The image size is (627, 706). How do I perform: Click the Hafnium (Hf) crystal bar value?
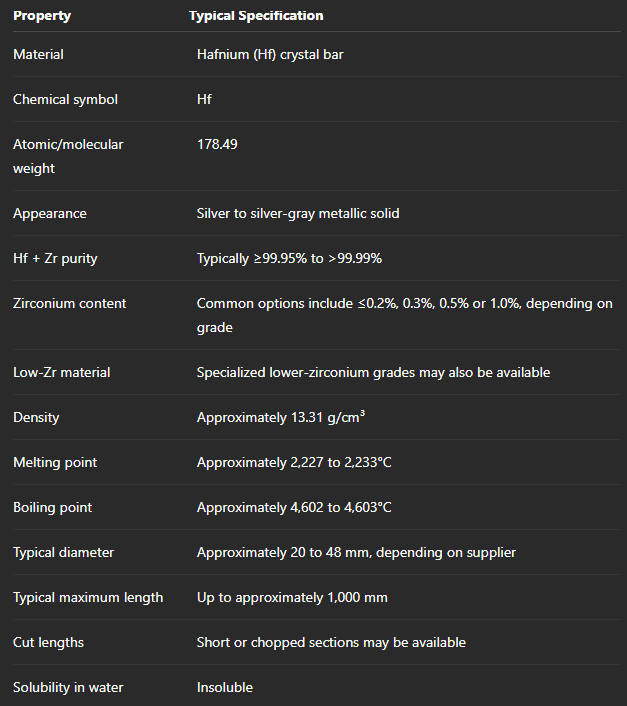(x=270, y=54)
